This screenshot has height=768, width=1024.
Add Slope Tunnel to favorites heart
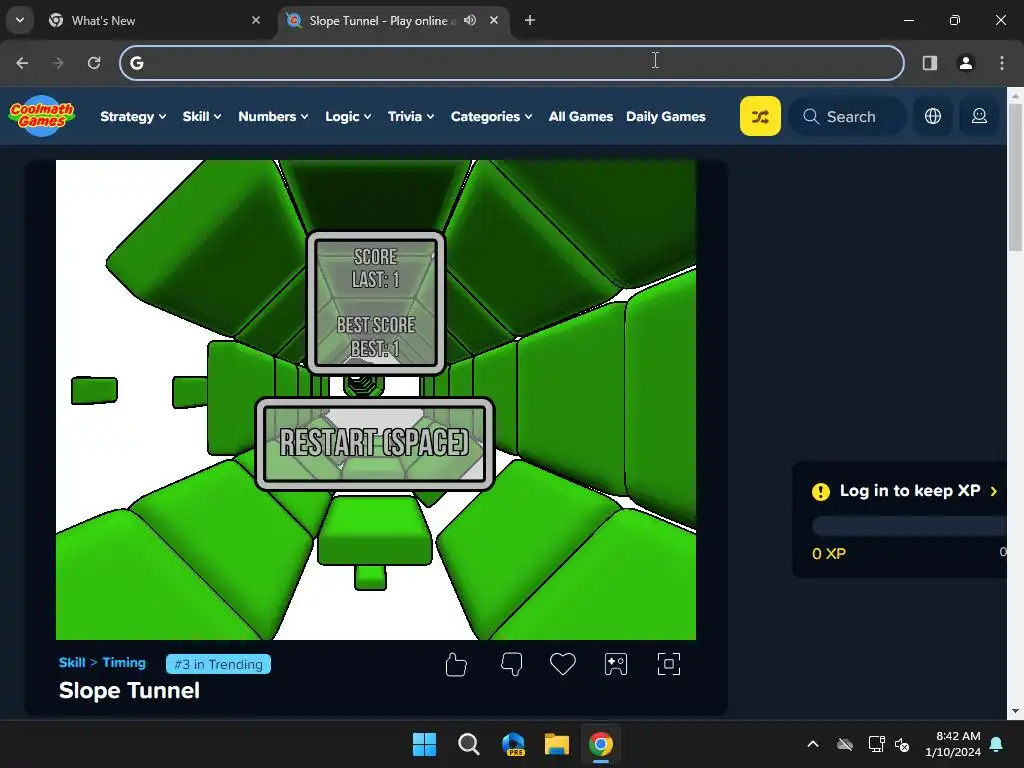click(x=563, y=664)
